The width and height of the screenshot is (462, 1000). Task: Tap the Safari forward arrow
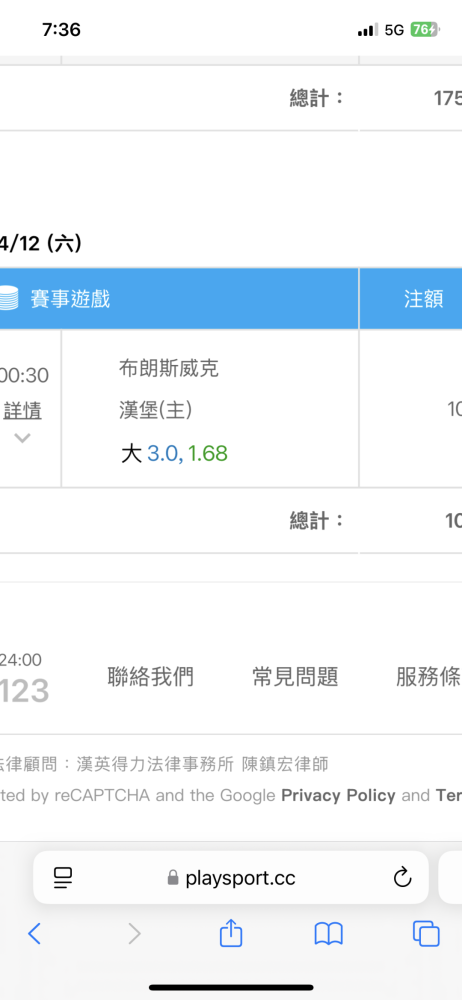coord(134,934)
